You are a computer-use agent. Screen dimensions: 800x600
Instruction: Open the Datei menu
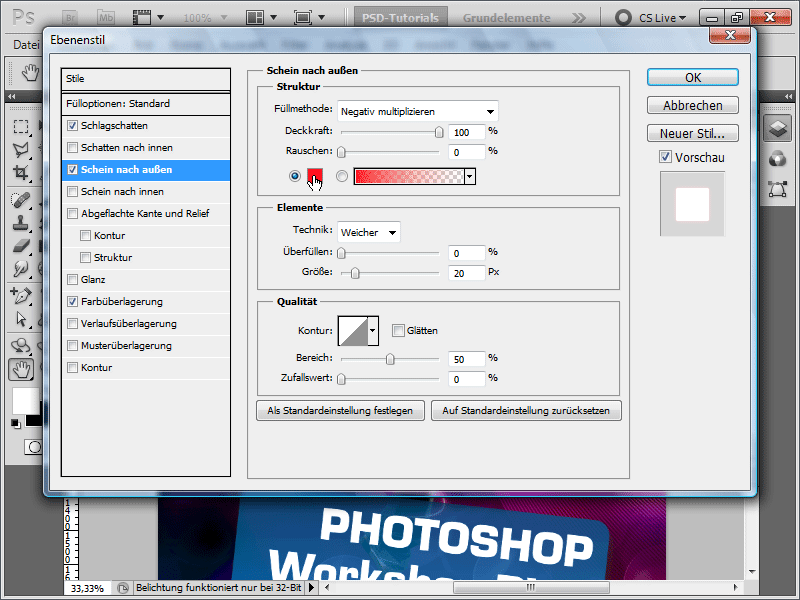pyautogui.click(x=26, y=45)
